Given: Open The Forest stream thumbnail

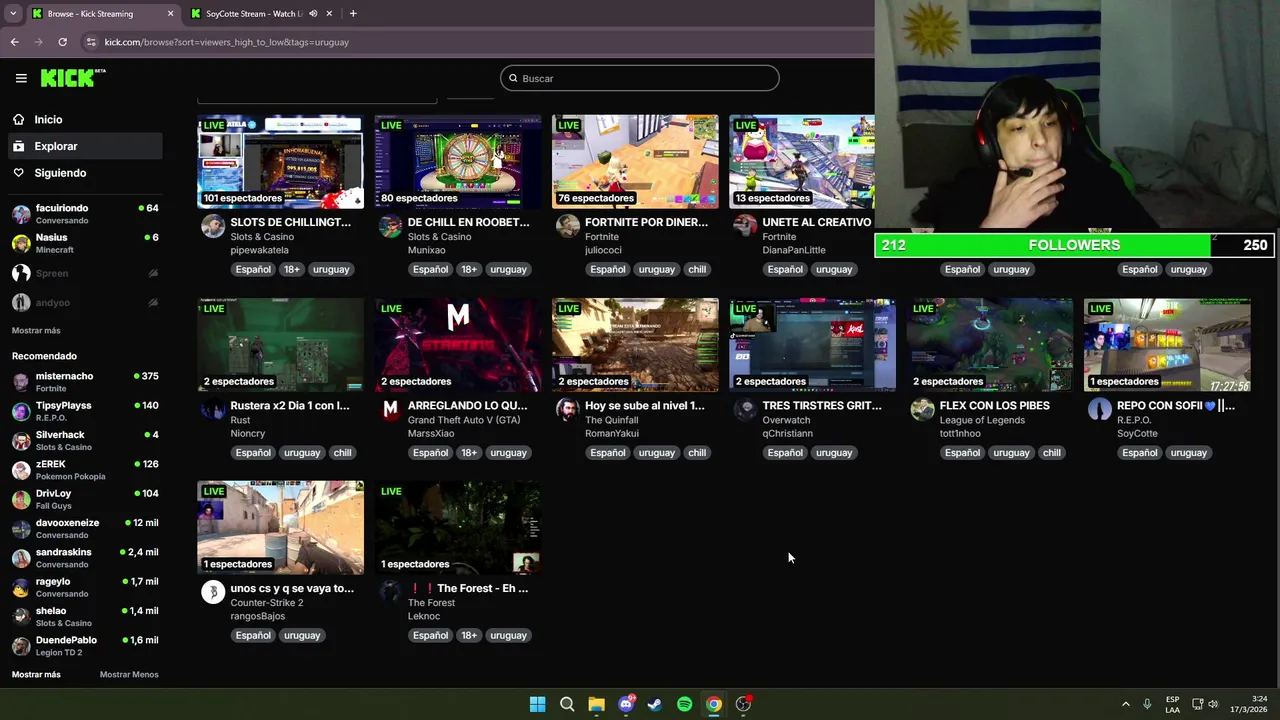Looking at the screenshot, I should pos(458,527).
